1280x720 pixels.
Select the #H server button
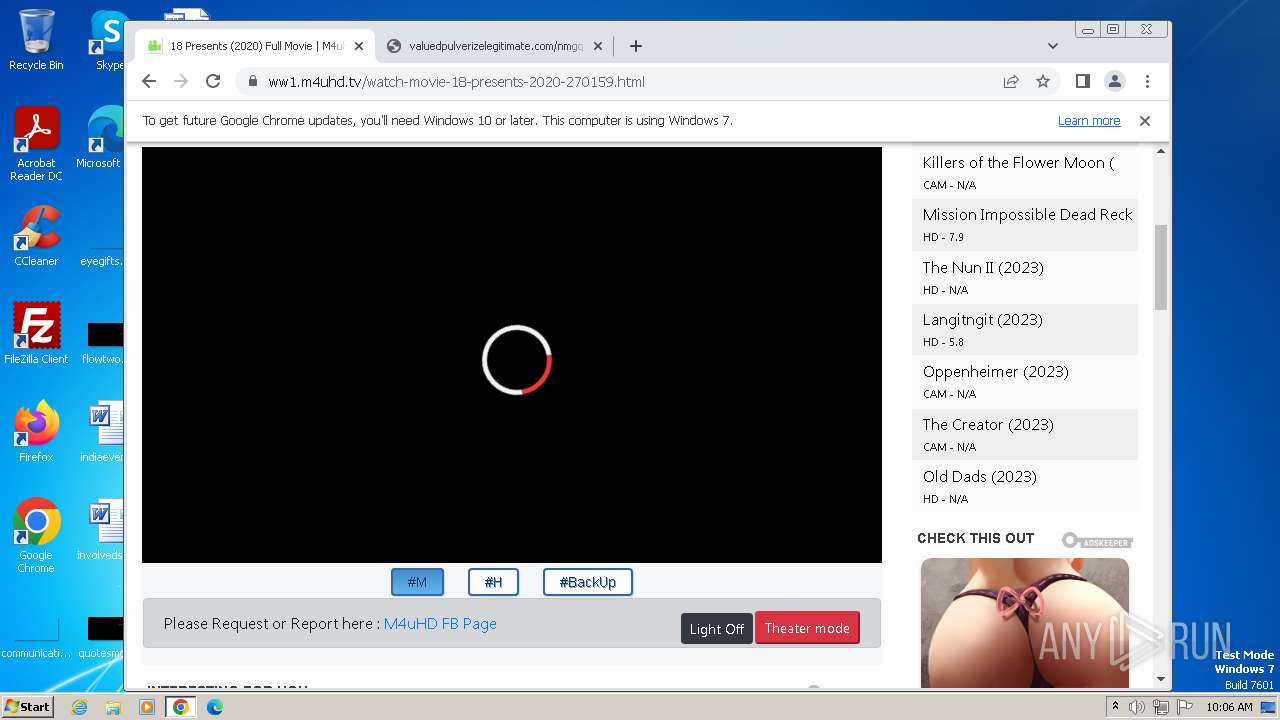coord(493,582)
